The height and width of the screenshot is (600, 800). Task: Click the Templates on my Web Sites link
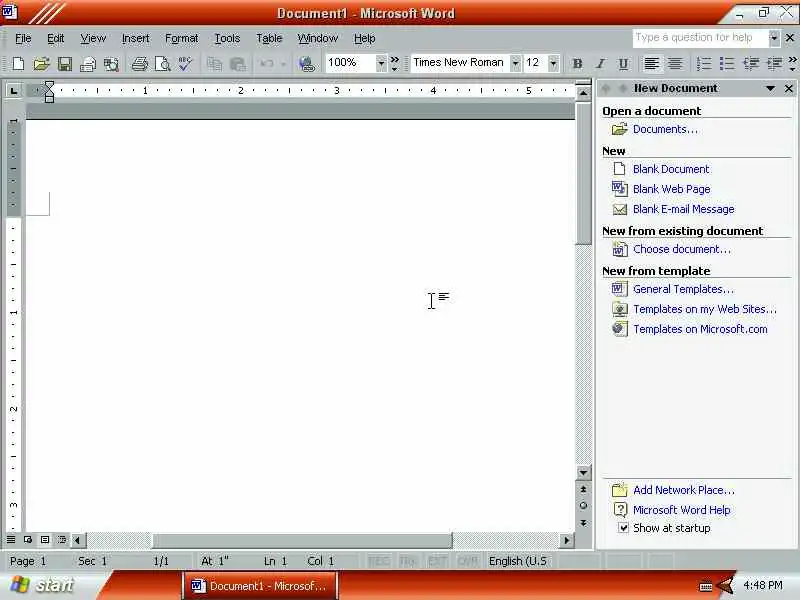[705, 309]
